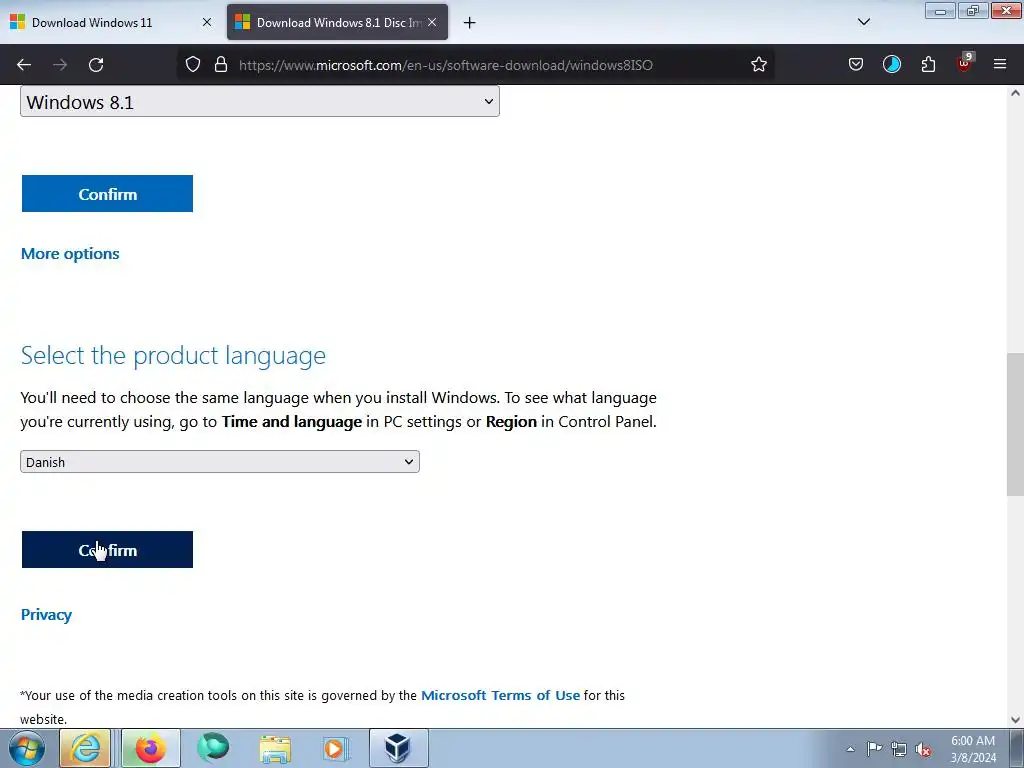1024x768 pixels.
Task: Open the More options link
Action: (70, 253)
